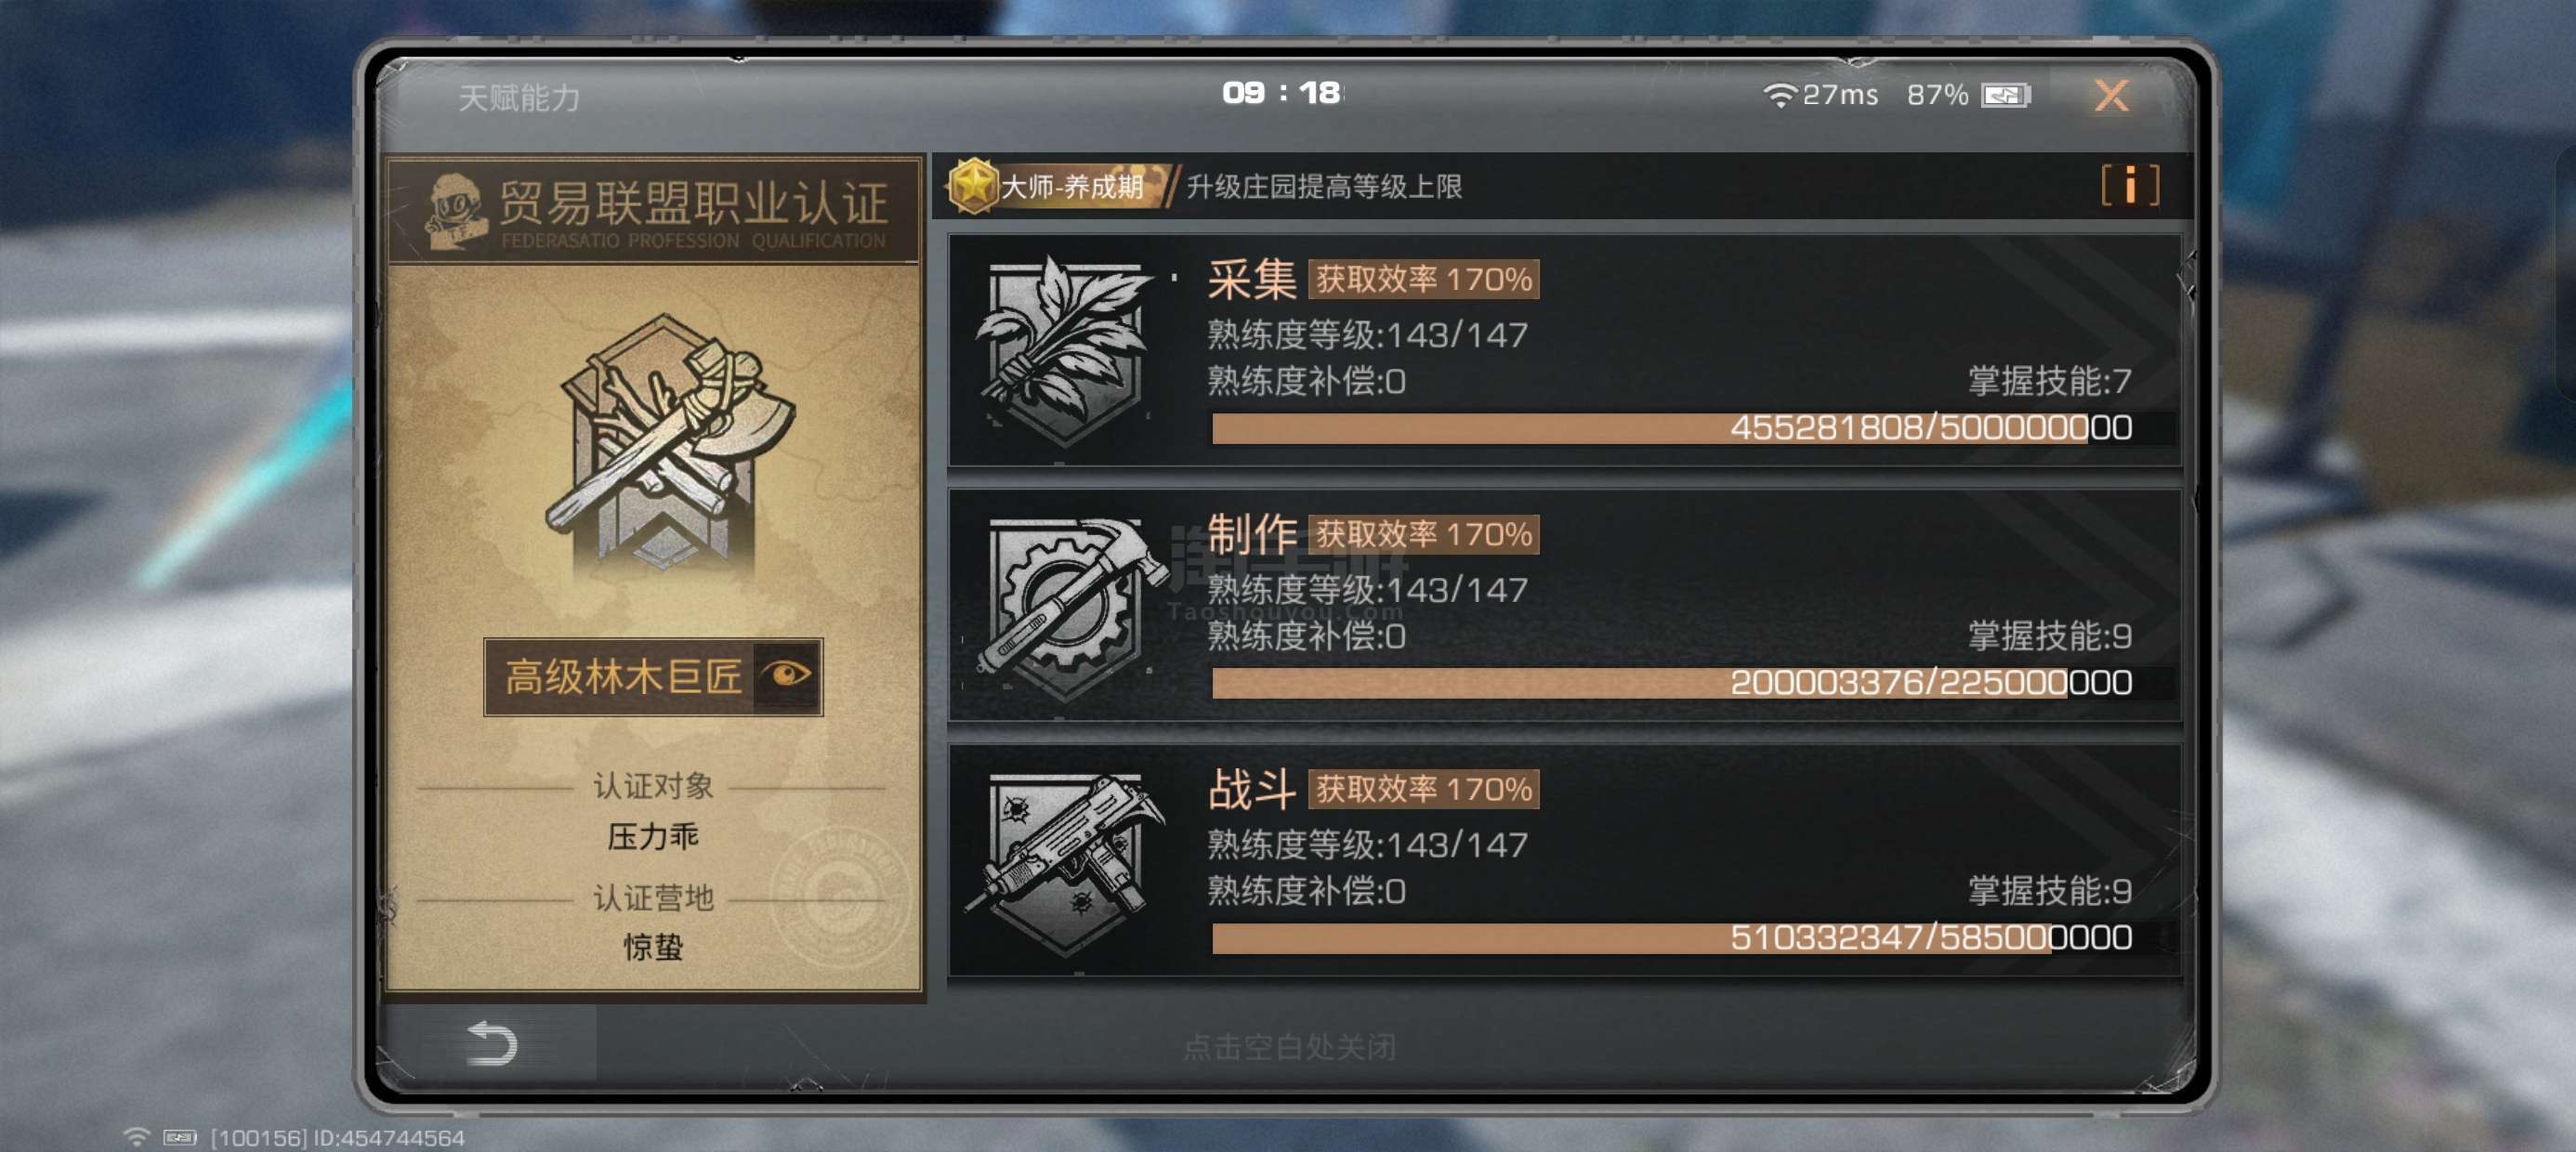This screenshot has width=2576, height=1152.
Task: Toggle the eye icon beside 高级林木巨匠
Action: point(788,676)
